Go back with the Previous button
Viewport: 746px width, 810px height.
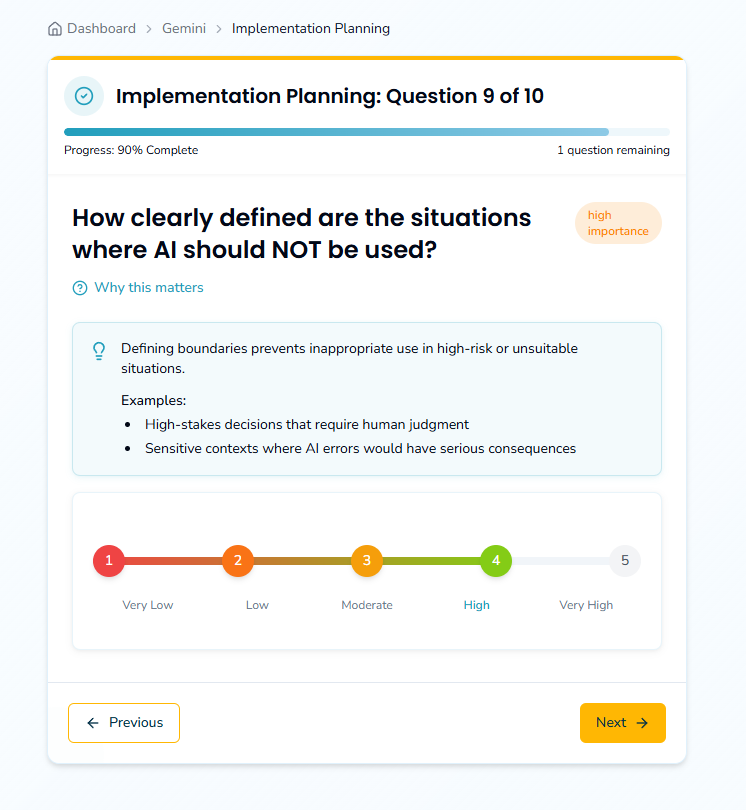click(124, 723)
